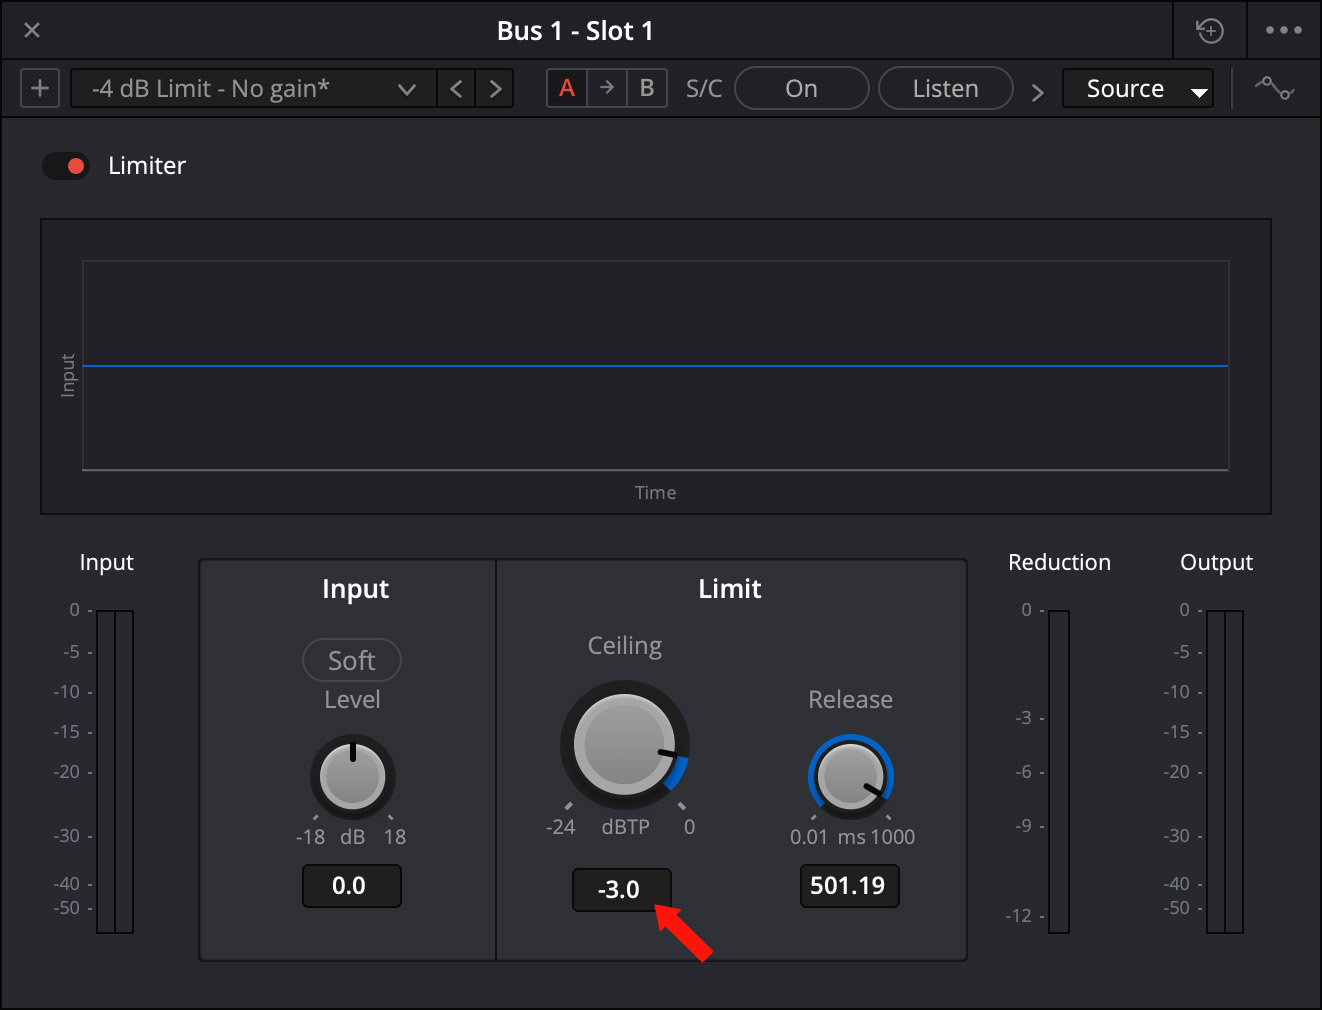Click the Ceiling knob
This screenshot has width=1322, height=1010.
coord(624,745)
